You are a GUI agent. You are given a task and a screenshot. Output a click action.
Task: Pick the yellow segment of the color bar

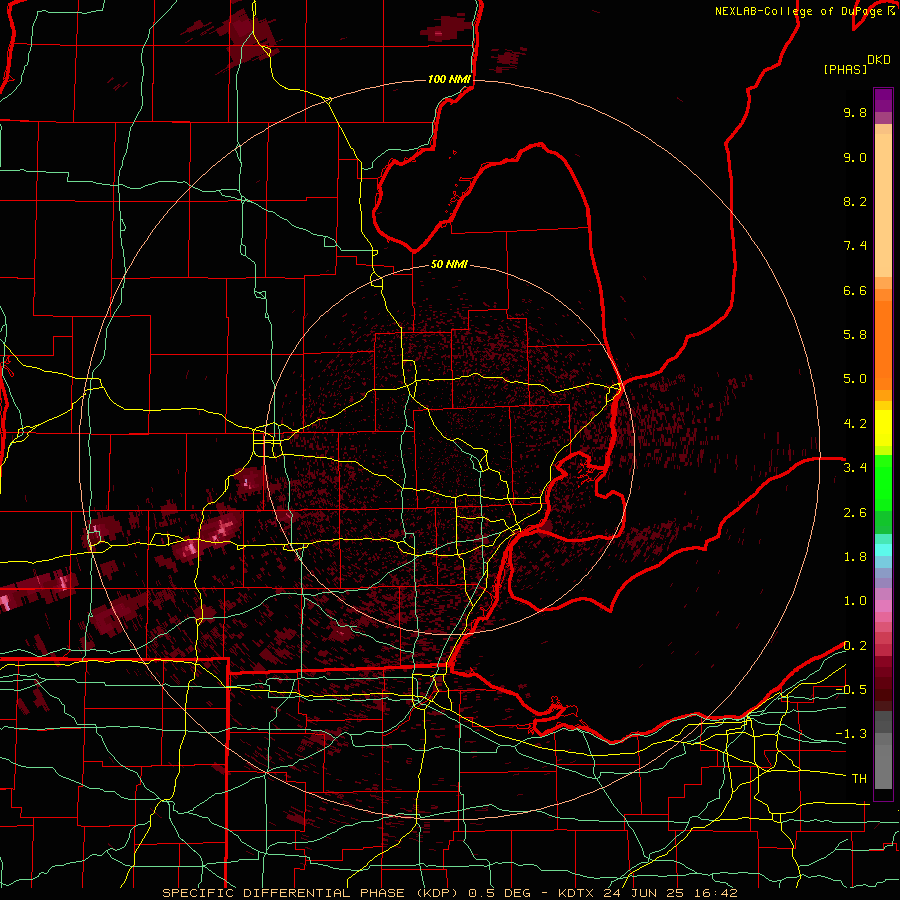coord(883,428)
